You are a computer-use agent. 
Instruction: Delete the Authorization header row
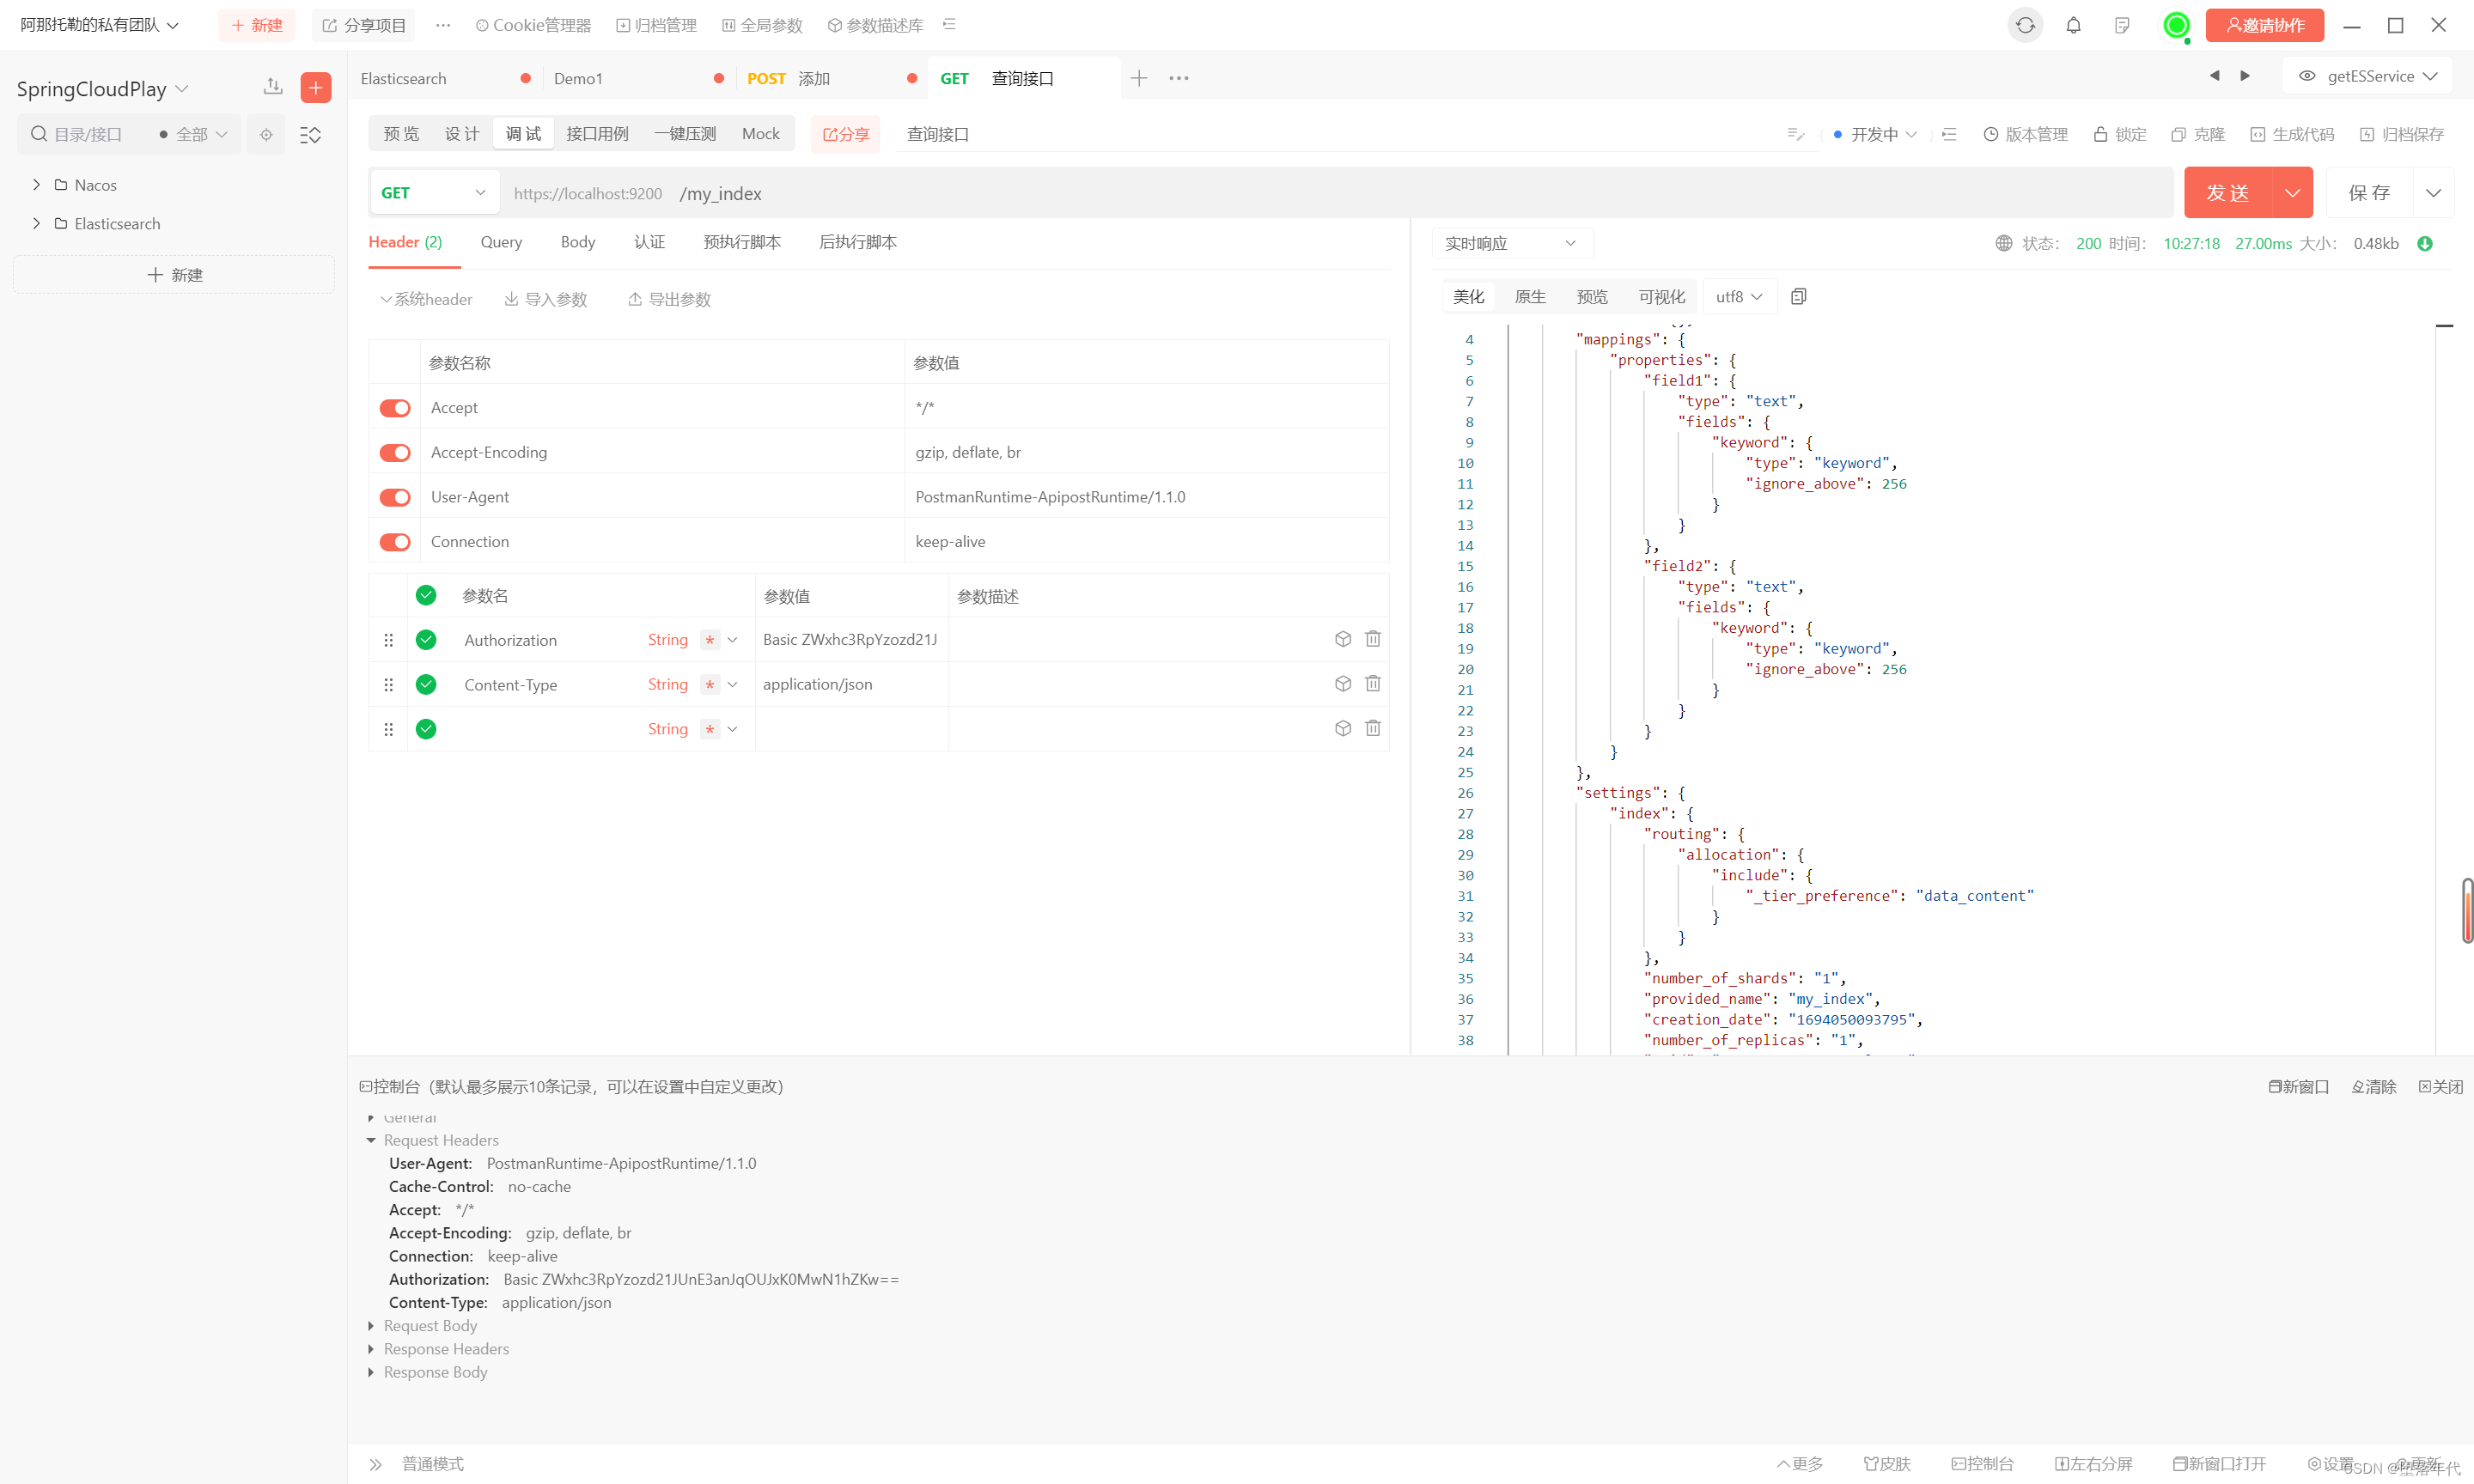pyautogui.click(x=1372, y=639)
